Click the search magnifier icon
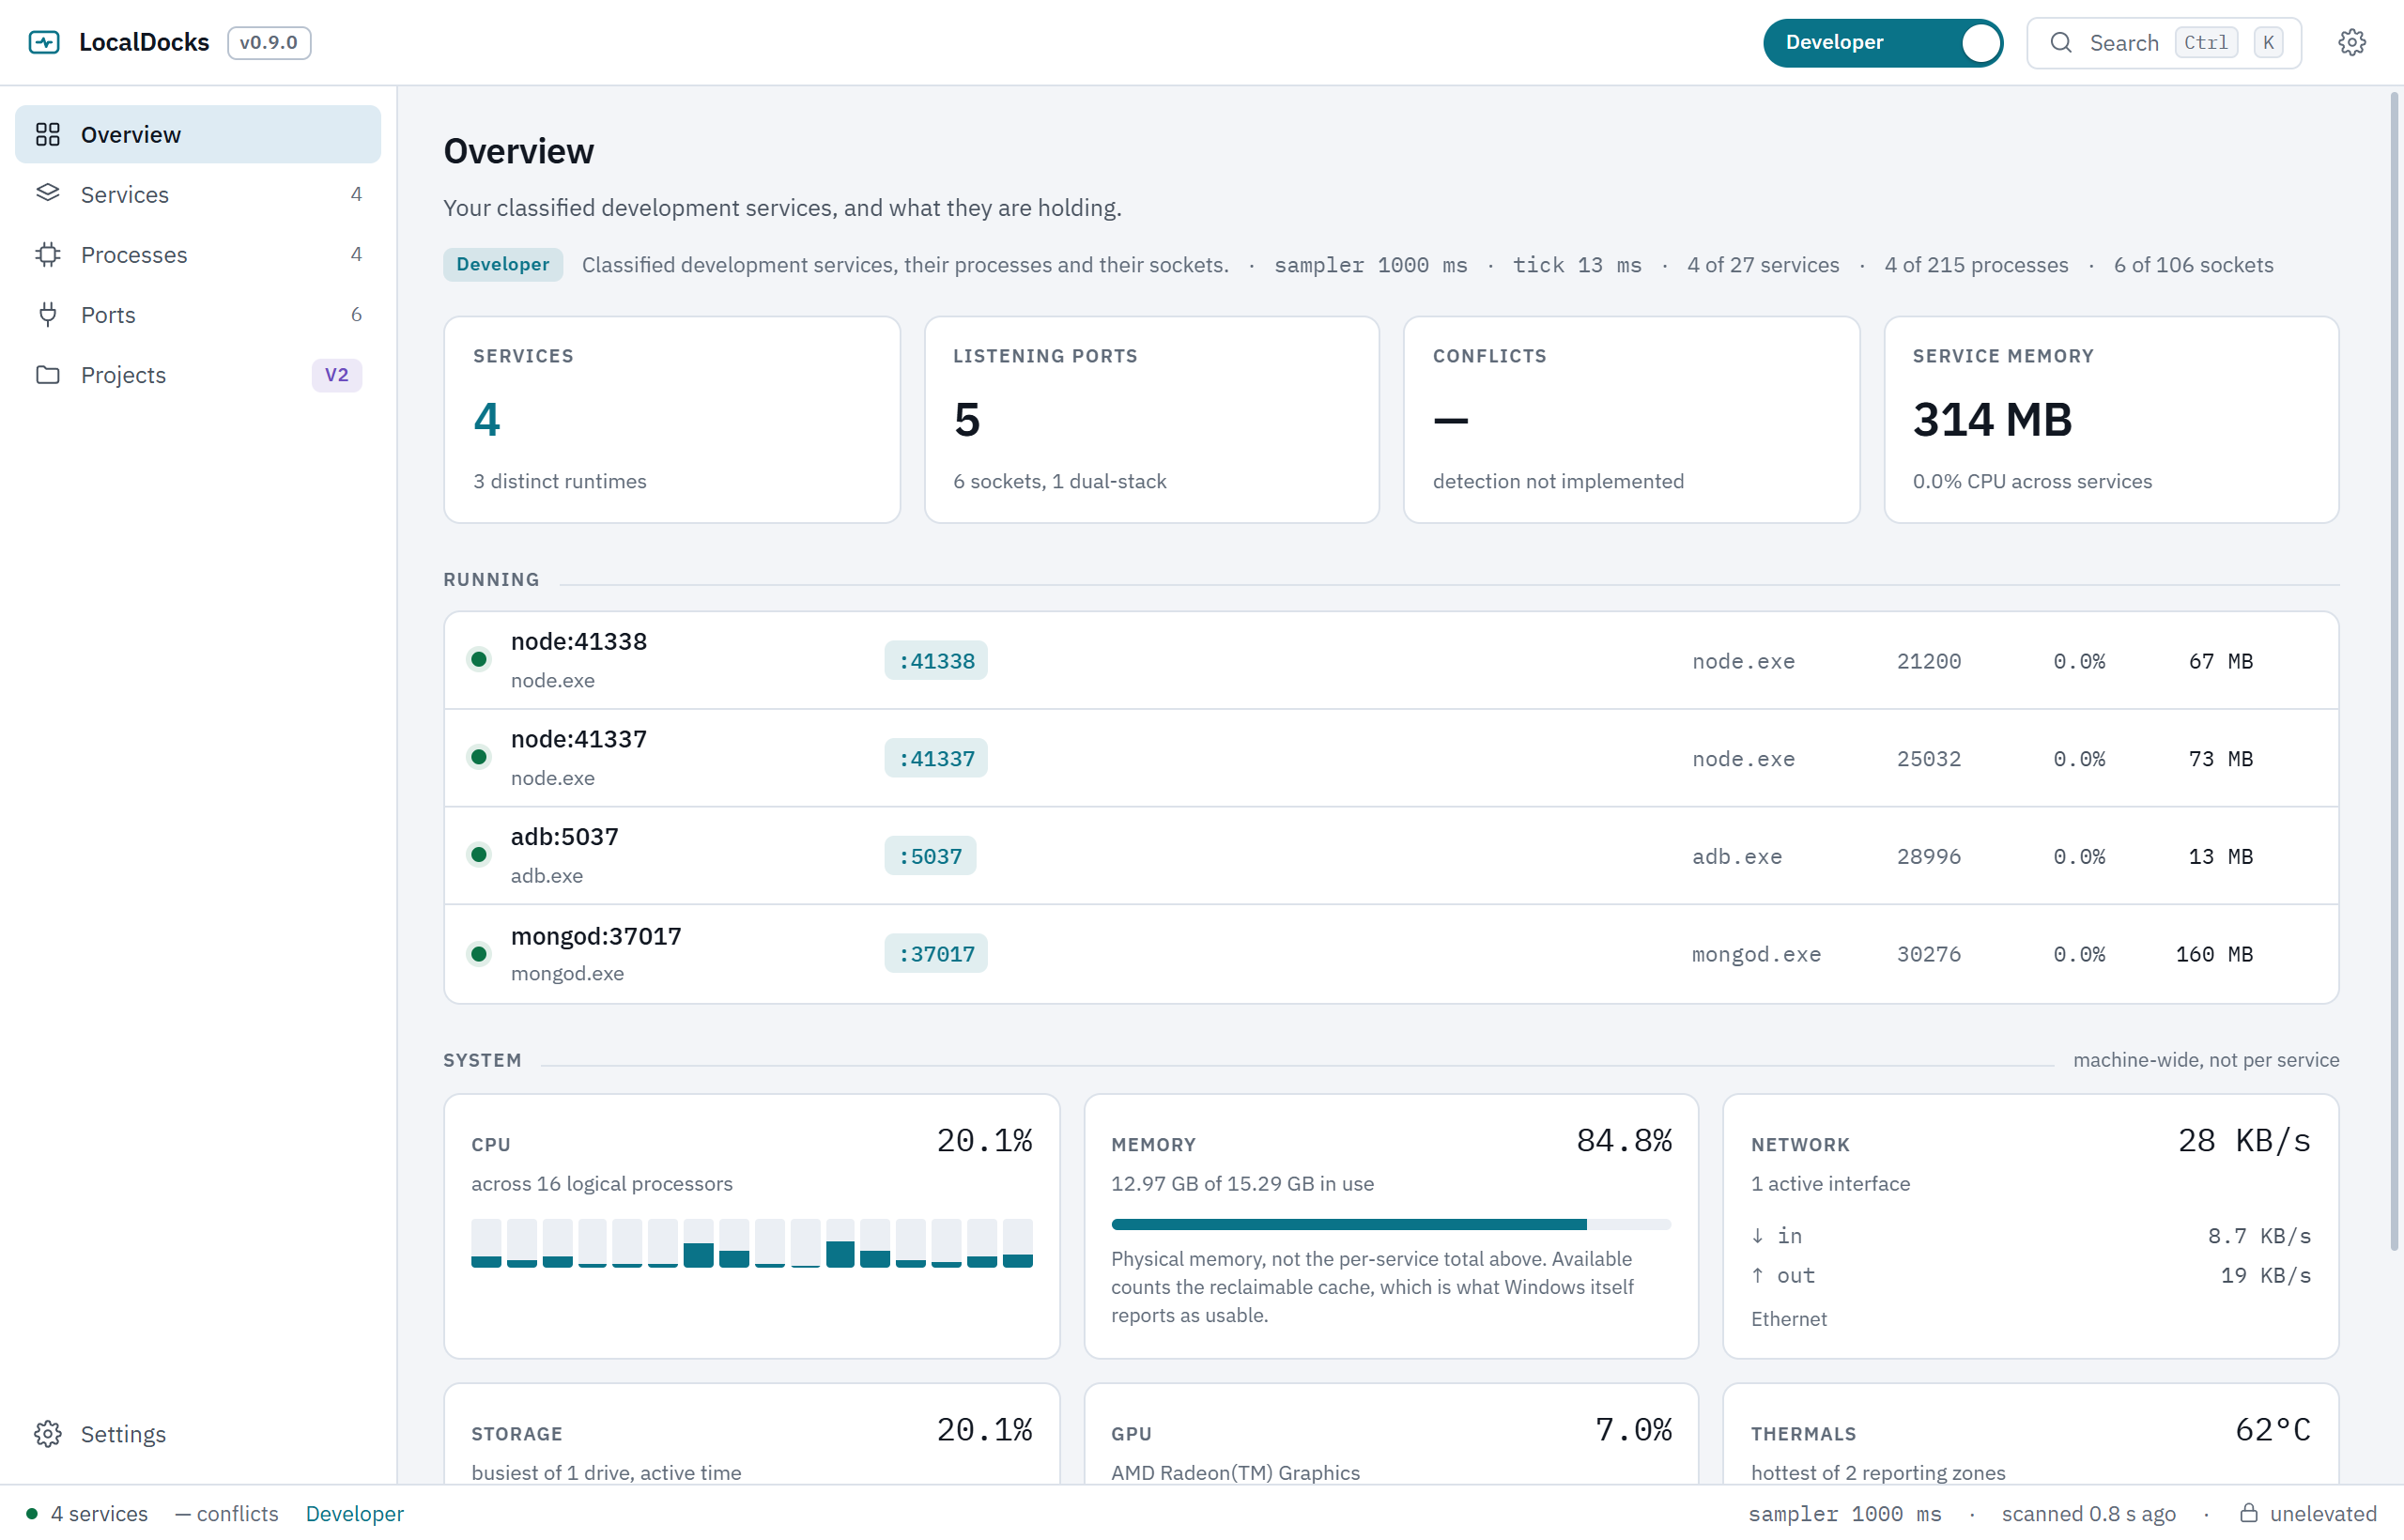 pos(2060,42)
